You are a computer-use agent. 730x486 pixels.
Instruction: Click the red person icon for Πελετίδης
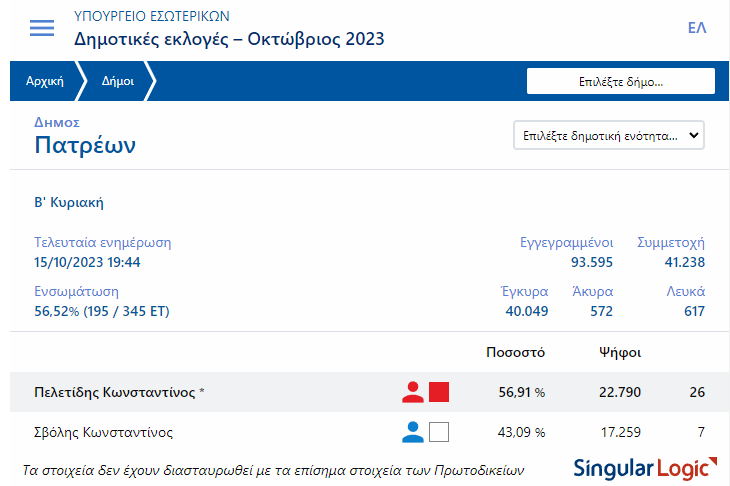[412, 392]
